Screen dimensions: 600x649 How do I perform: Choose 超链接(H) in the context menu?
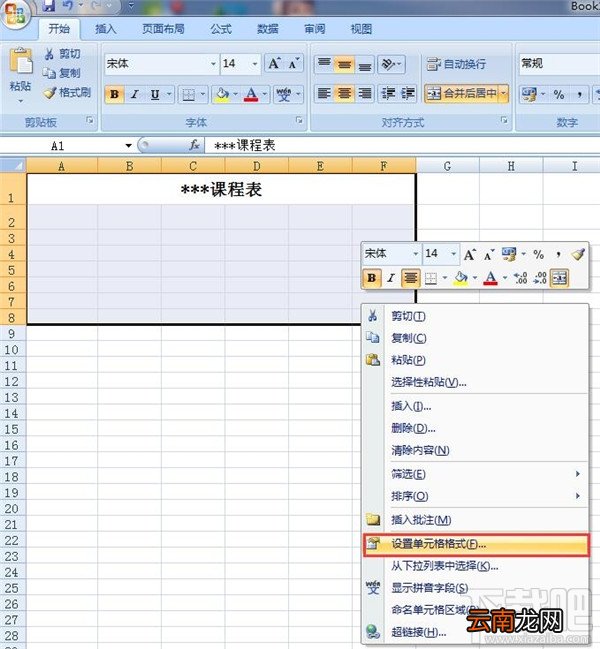[475, 632]
